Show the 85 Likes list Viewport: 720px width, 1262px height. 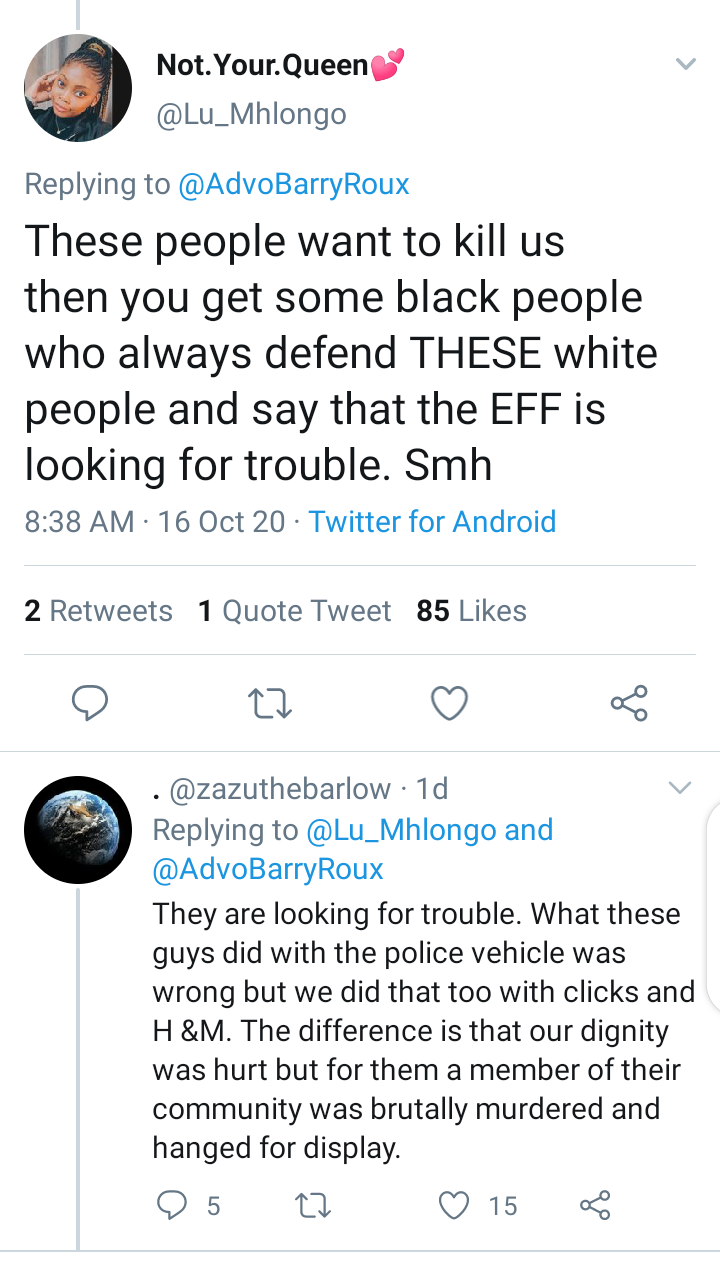point(471,610)
